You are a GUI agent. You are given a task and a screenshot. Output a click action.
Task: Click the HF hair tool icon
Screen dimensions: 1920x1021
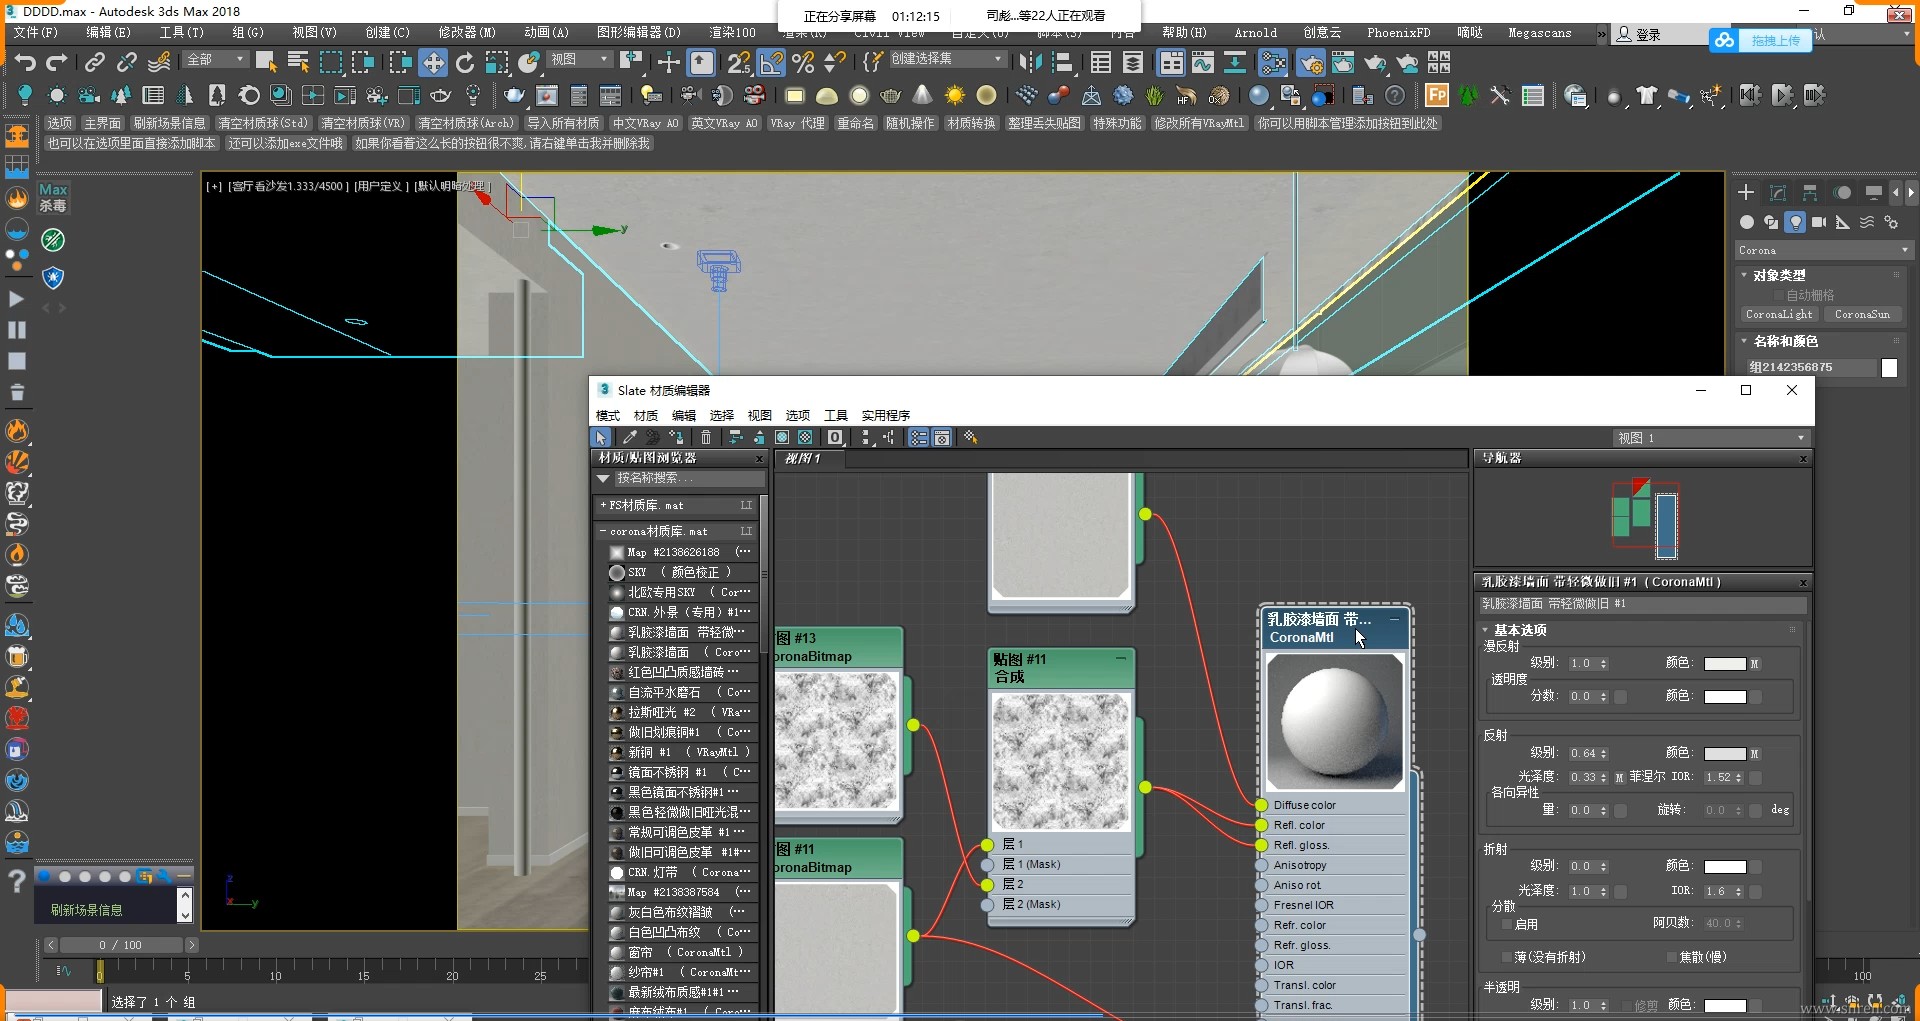[1187, 96]
